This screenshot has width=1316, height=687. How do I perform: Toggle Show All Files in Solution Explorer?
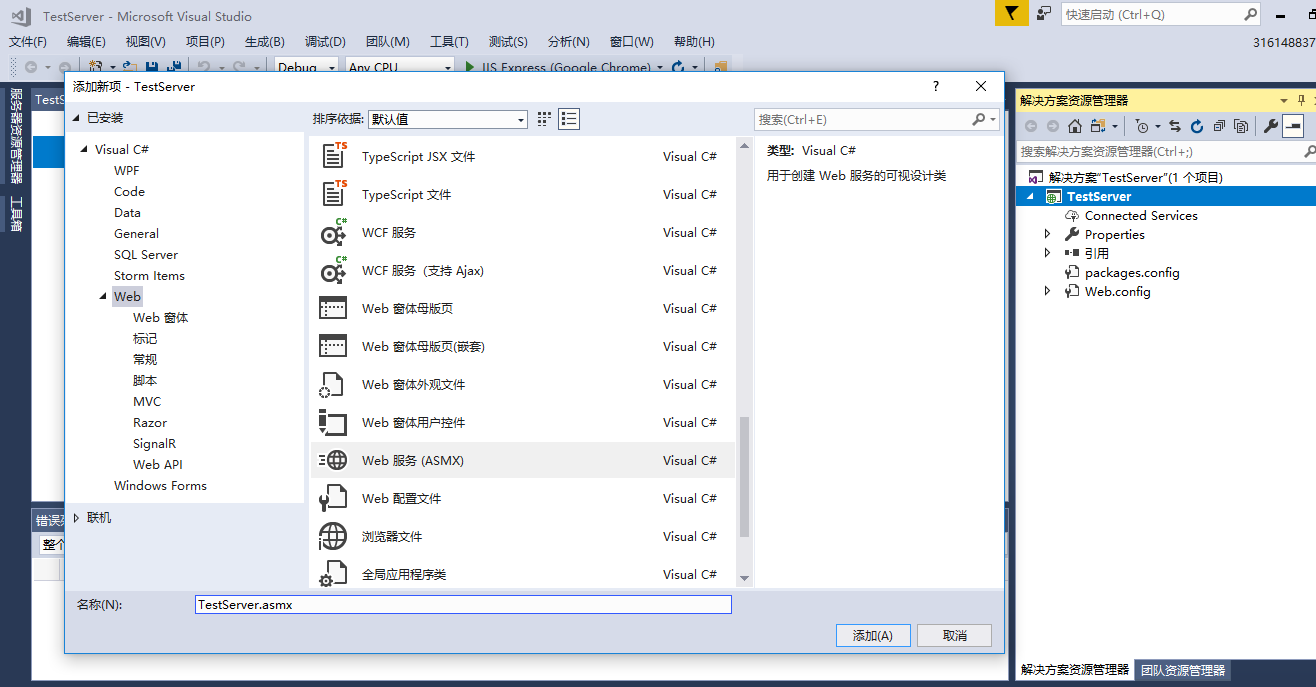click(x=1241, y=126)
